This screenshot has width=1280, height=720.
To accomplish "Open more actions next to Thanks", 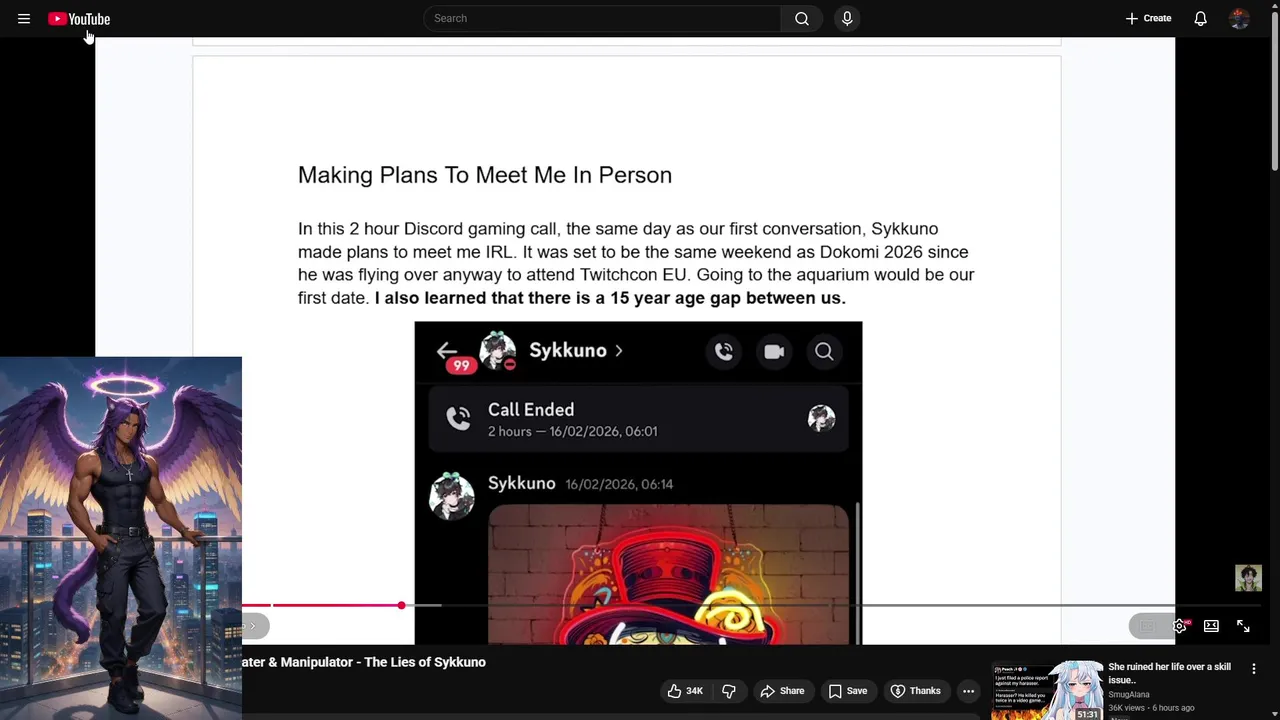I will [x=968, y=691].
